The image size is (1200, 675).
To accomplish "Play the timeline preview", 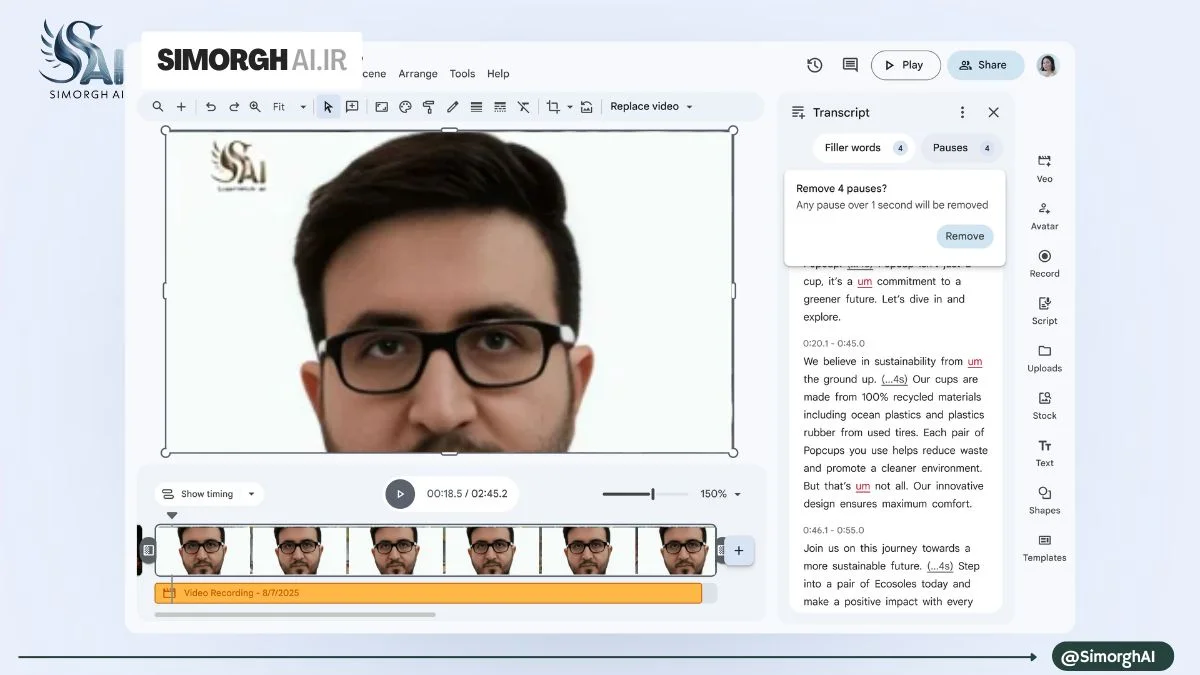I will (x=400, y=494).
